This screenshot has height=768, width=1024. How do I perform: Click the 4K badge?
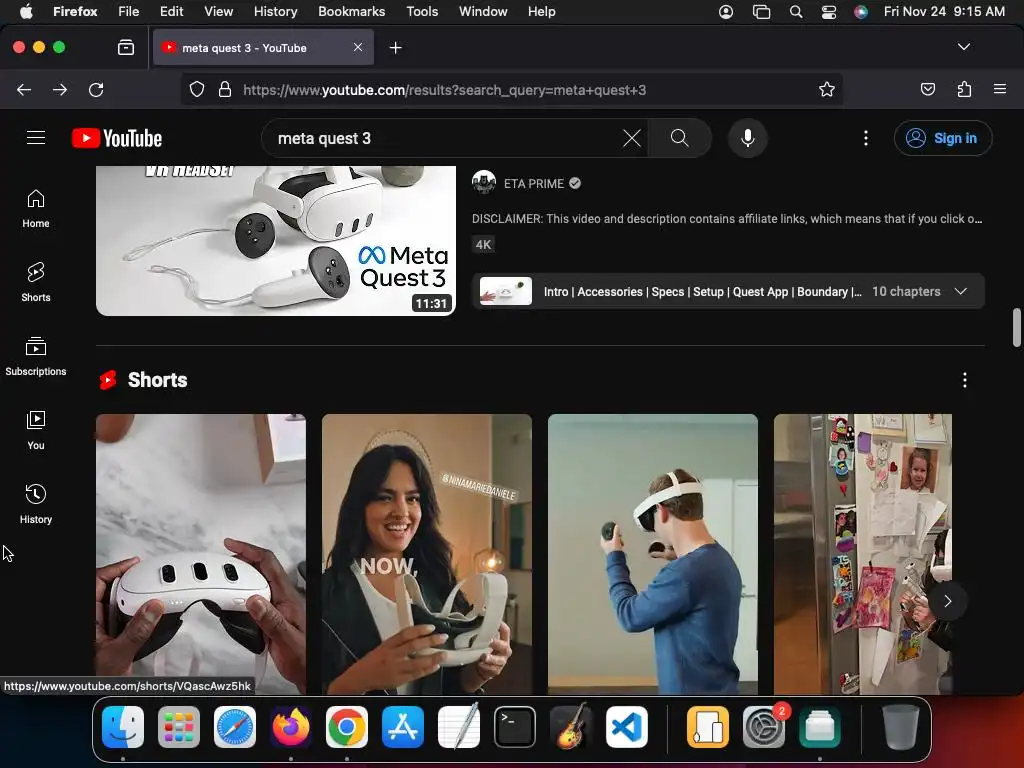pos(483,245)
